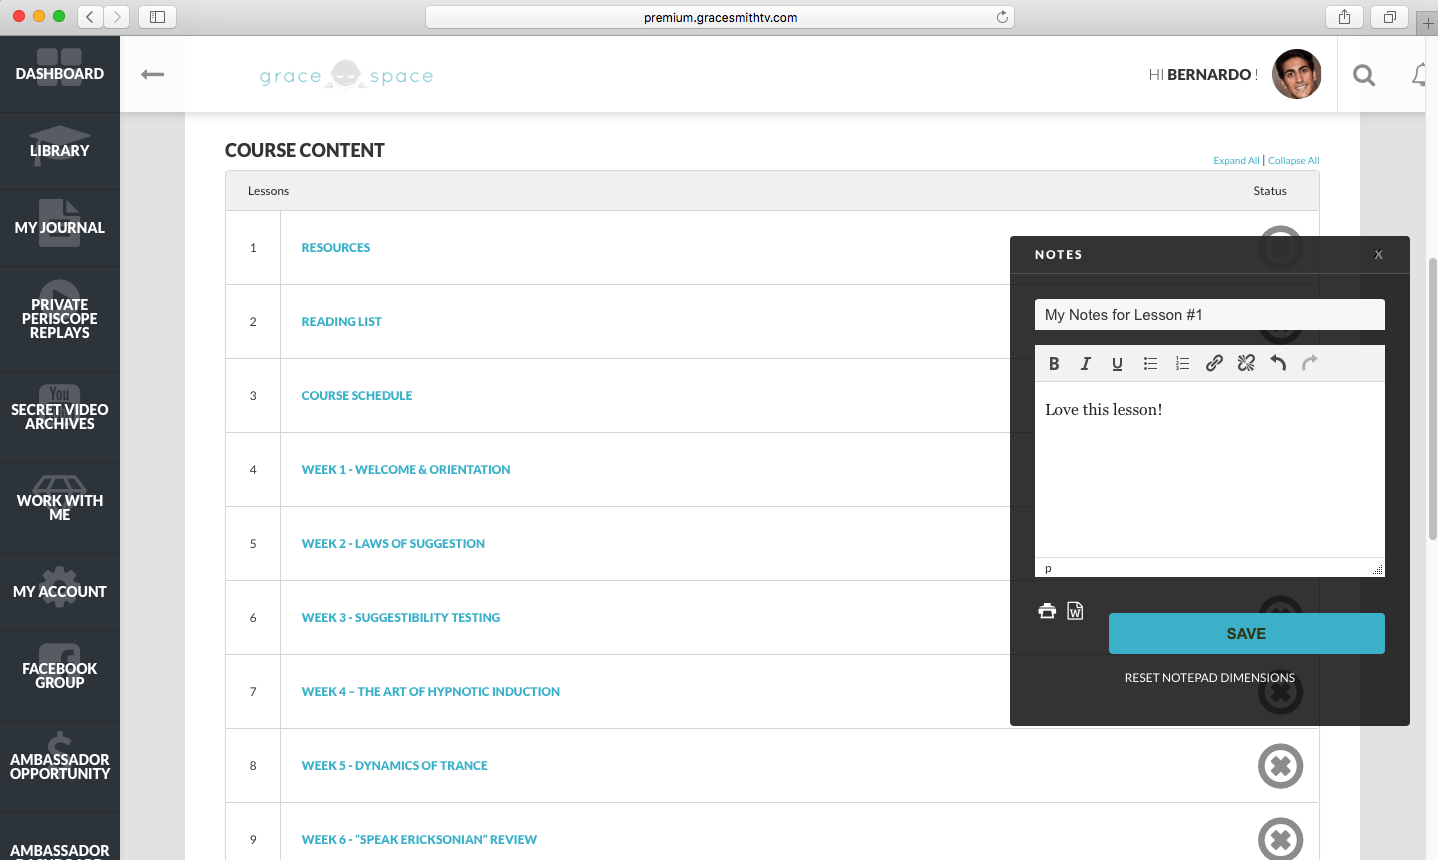Screen dimensions: 1438x860
Task: Click the back arrow in header
Action: coord(152,74)
